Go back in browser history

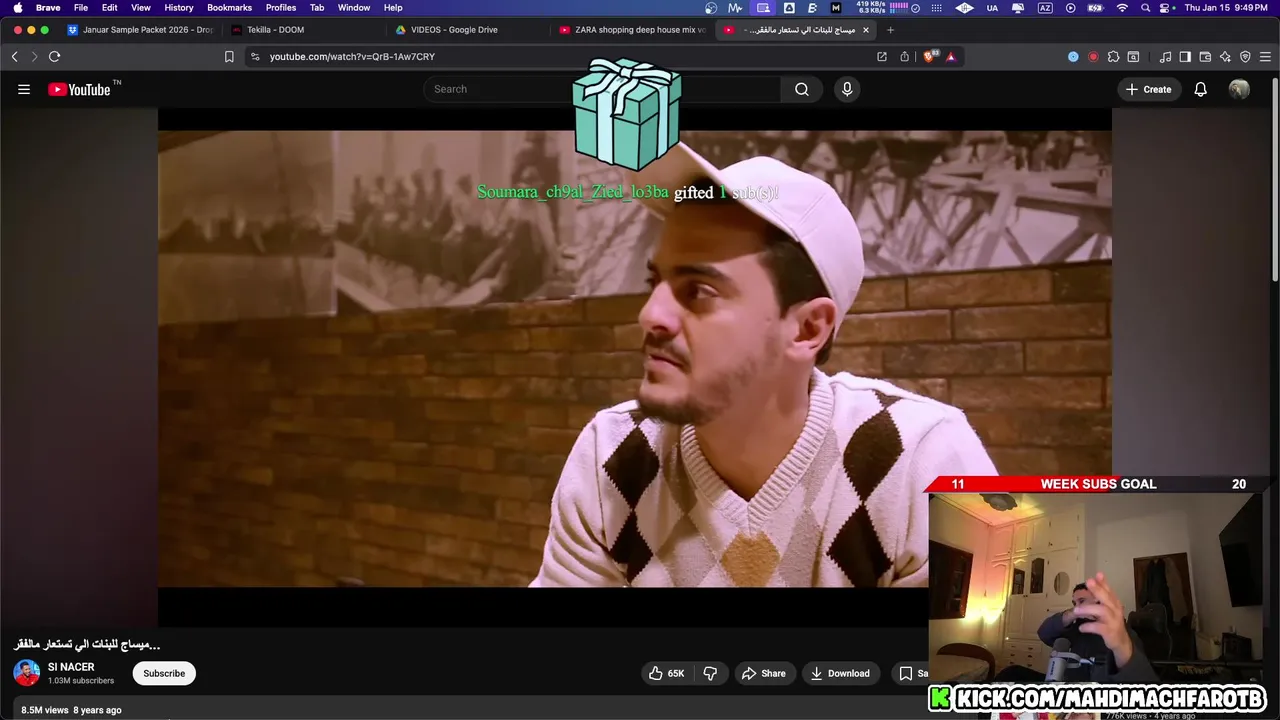coord(14,57)
